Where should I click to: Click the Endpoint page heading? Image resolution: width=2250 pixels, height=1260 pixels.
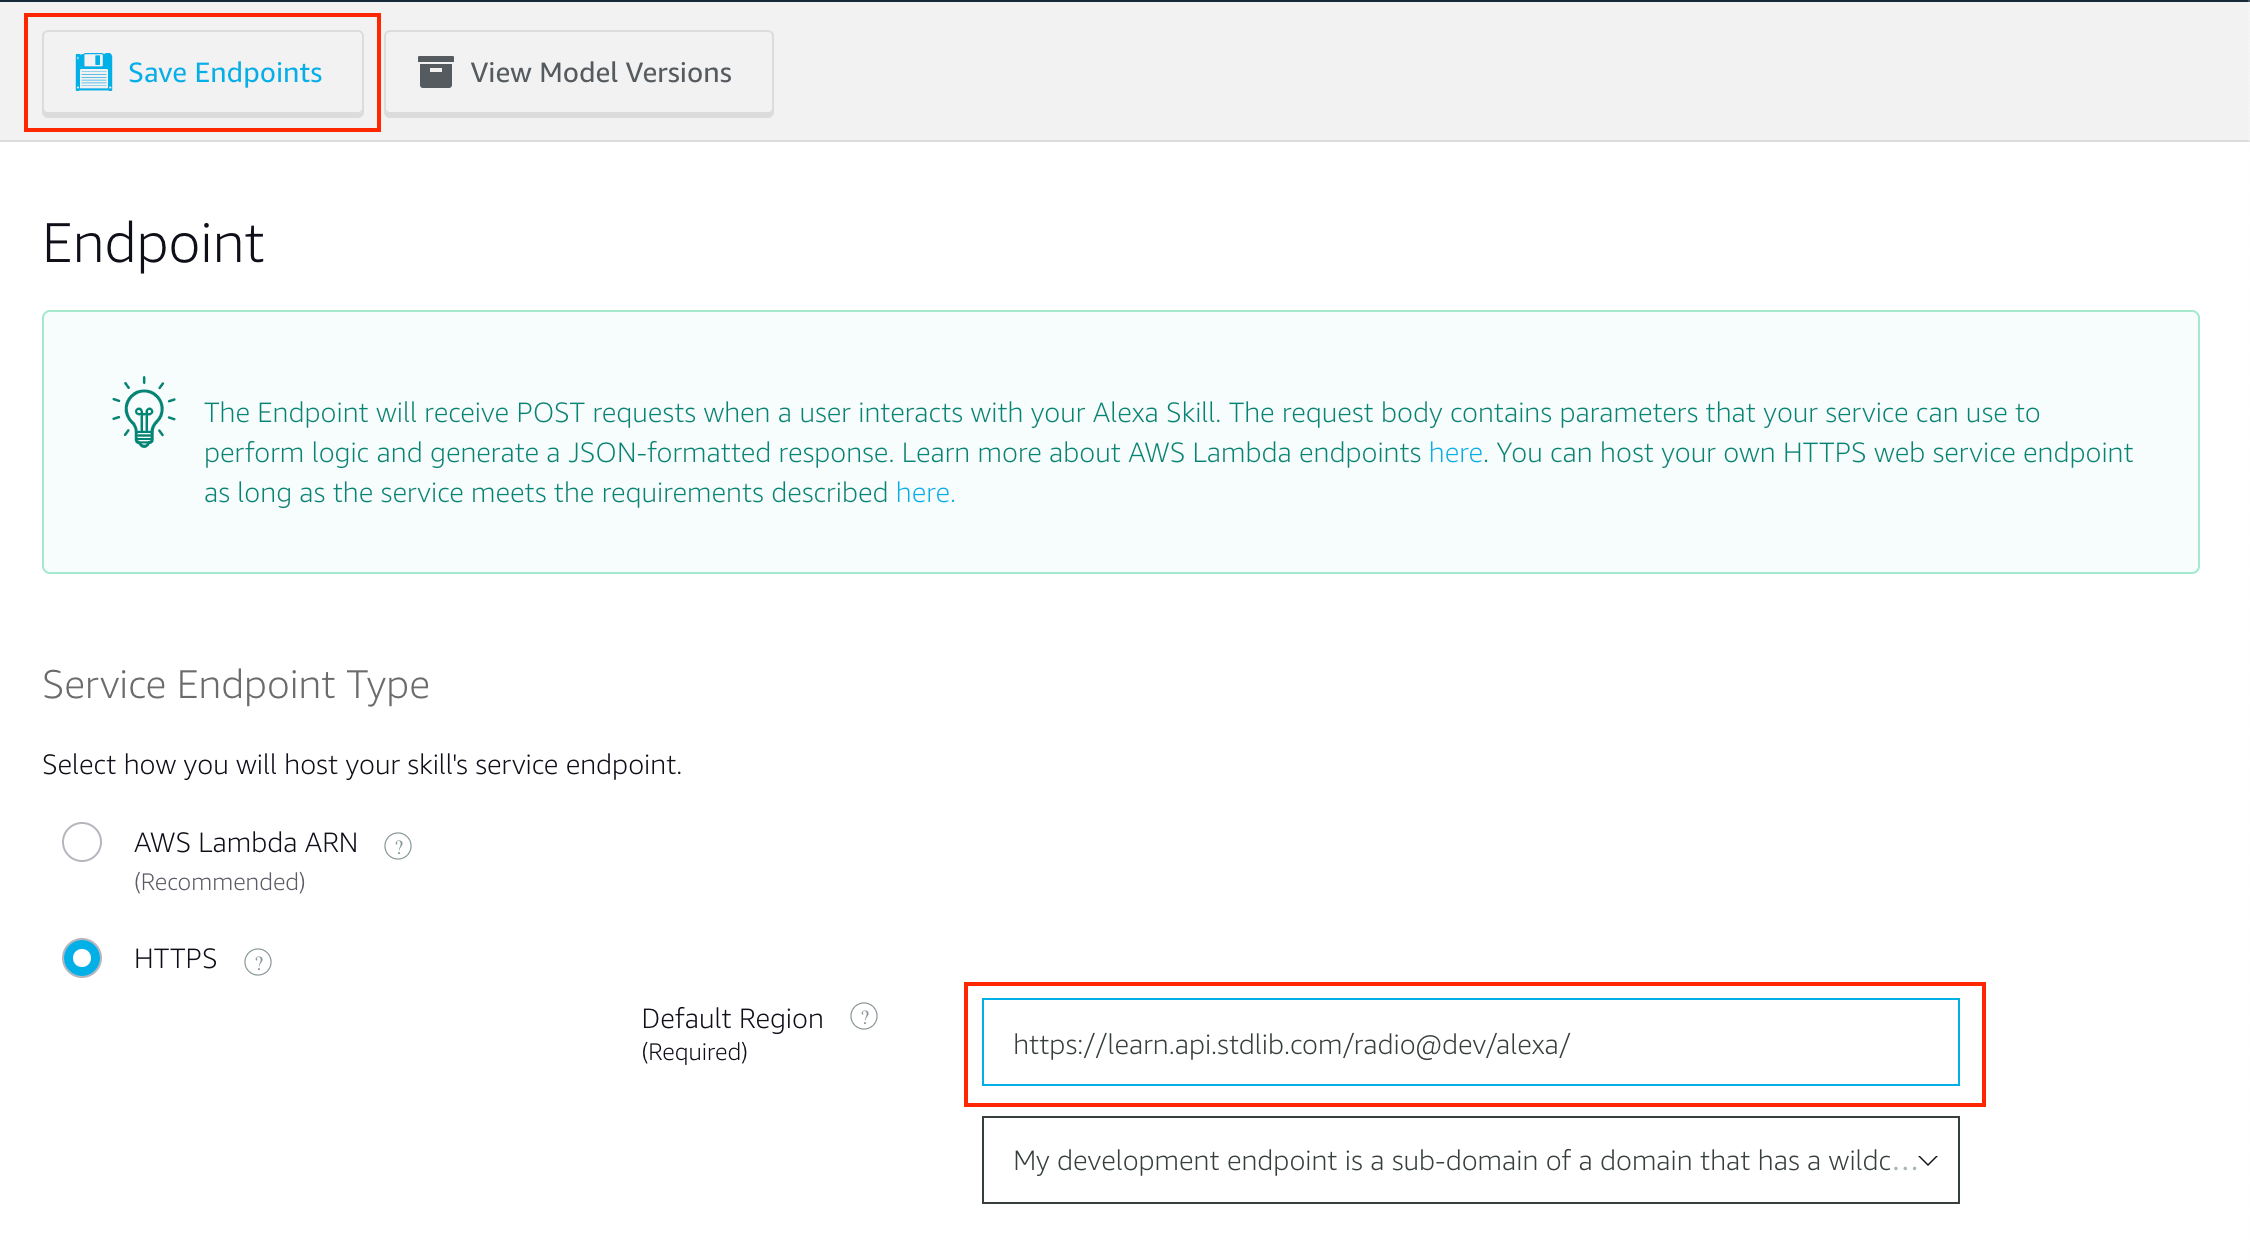pos(153,243)
